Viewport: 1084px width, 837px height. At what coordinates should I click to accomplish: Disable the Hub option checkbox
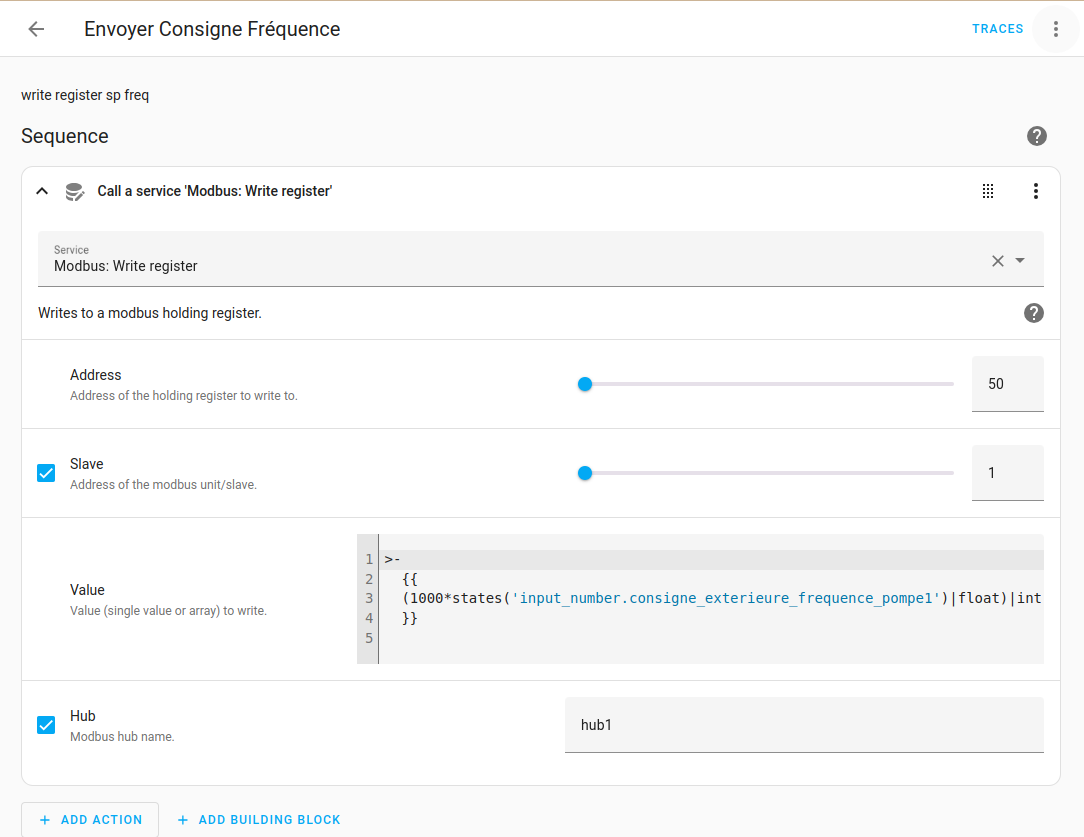pyautogui.click(x=46, y=724)
